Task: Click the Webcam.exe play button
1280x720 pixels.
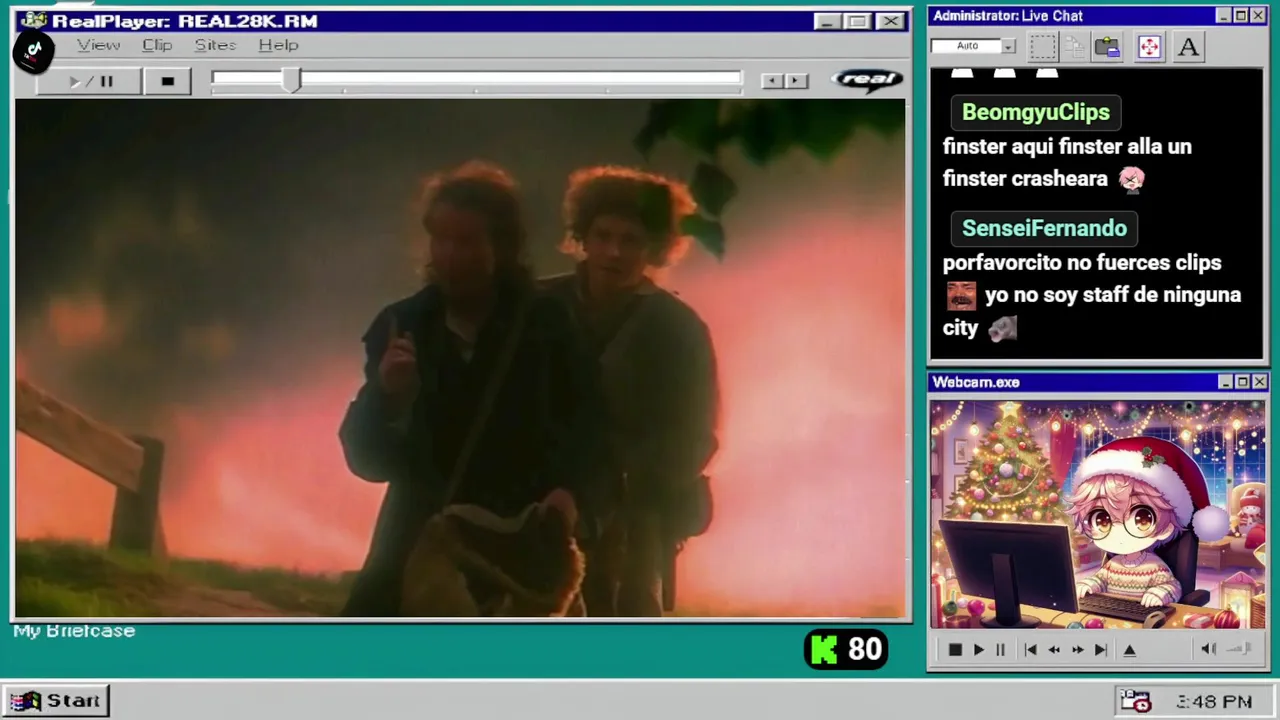Action: pyautogui.click(x=978, y=650)
